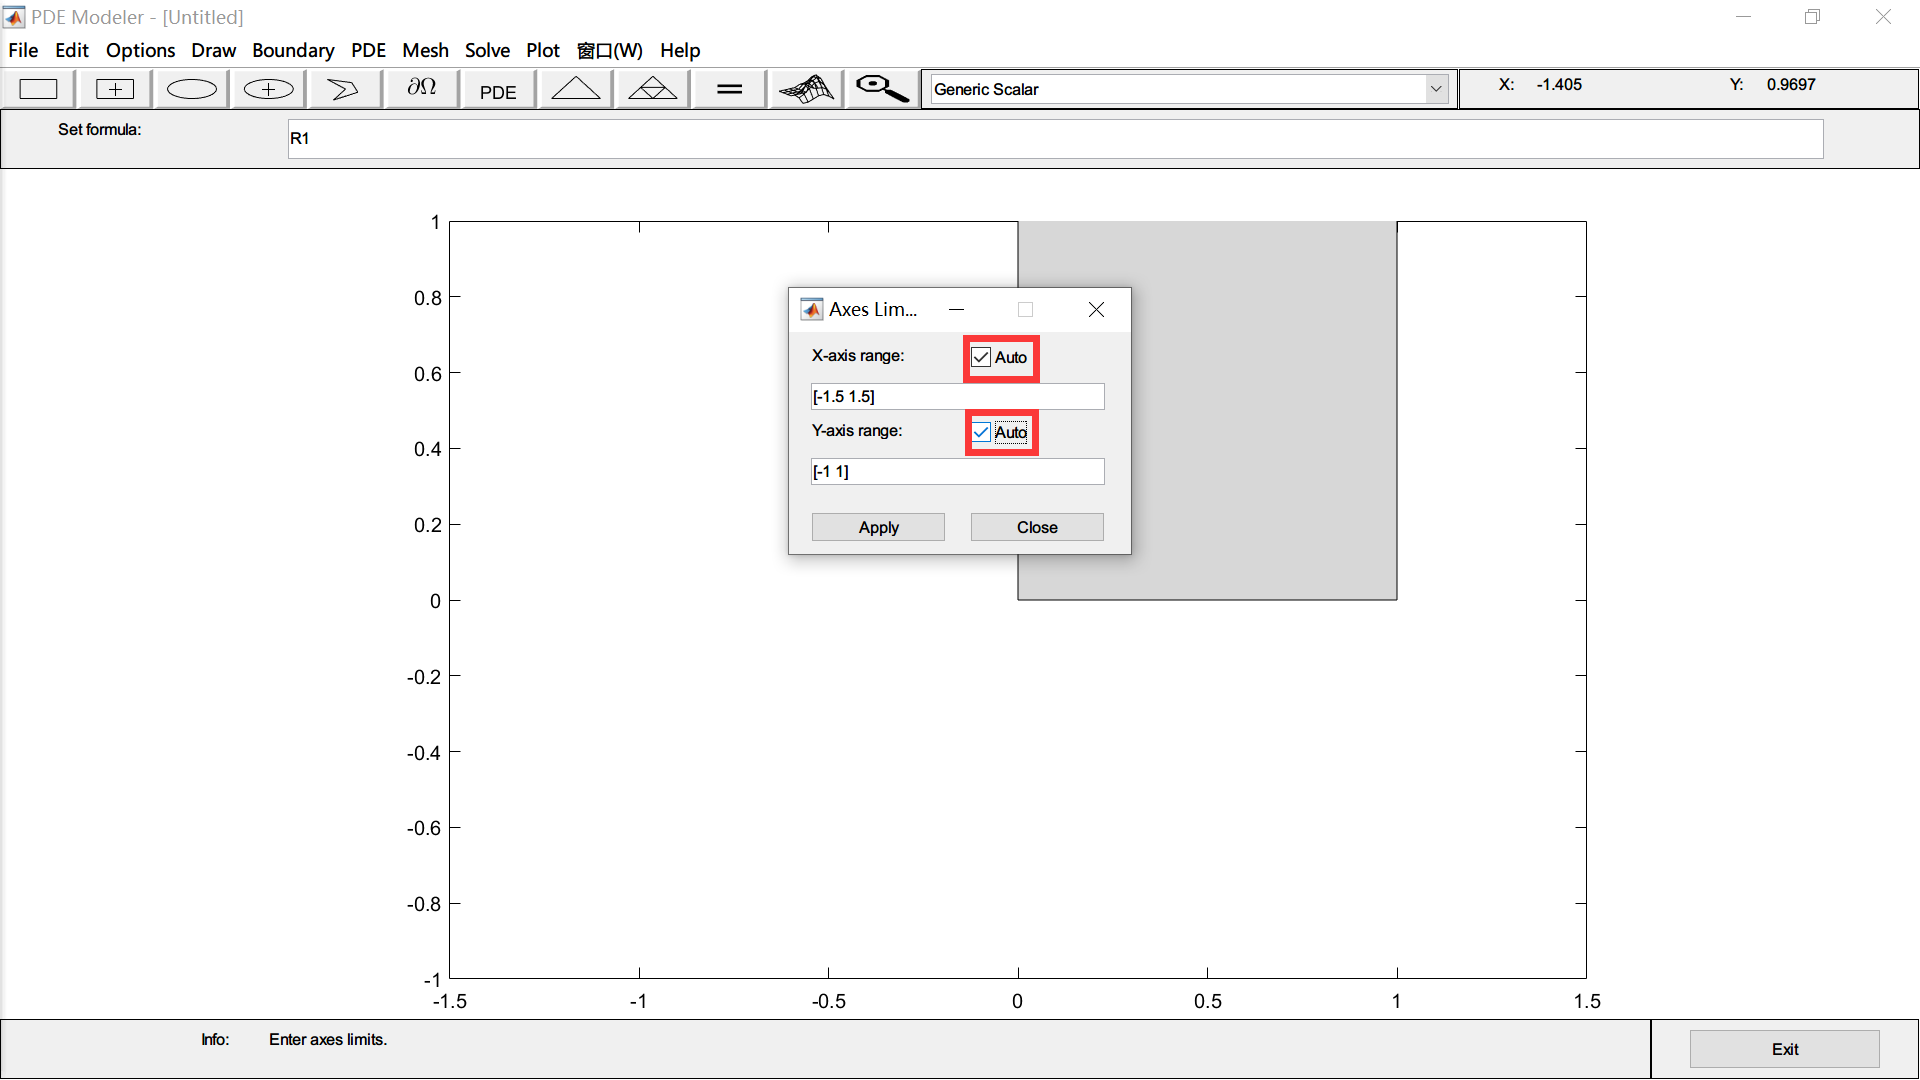Image resolution: width=1920 pixels, height=1080 pixels.
Task: Refine the mesh using the toolbar icon
Action: pyautogui.click(x=651, y=88)
